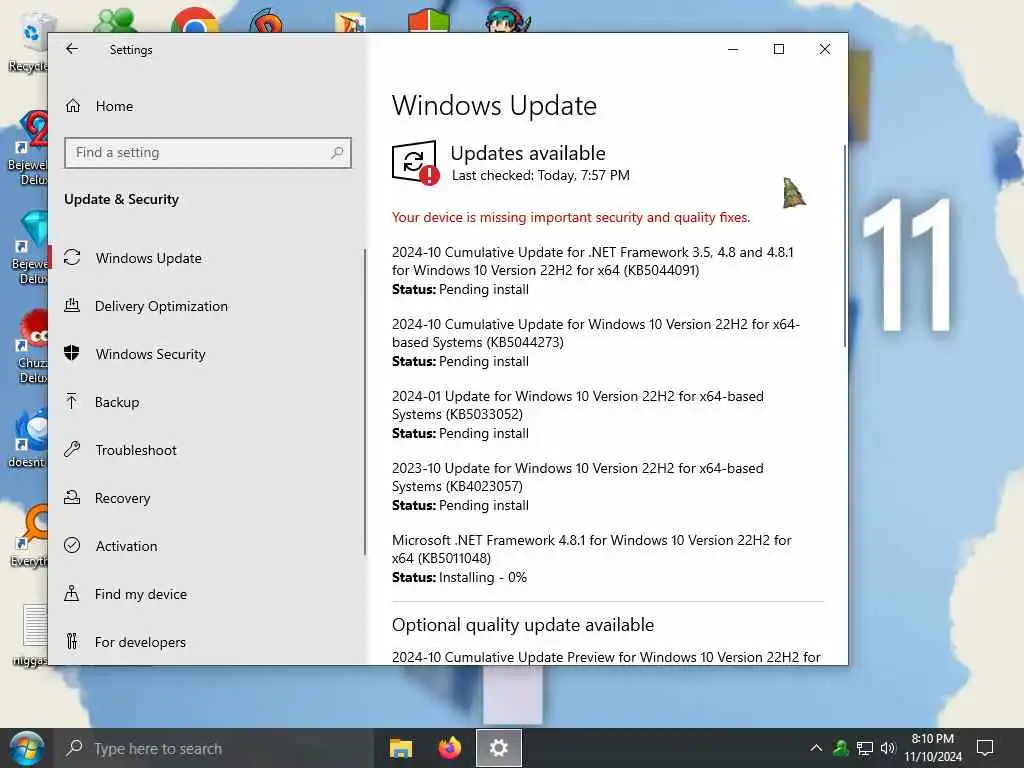Click the KB5033052 2024-01 Update entry

(577, 404)
